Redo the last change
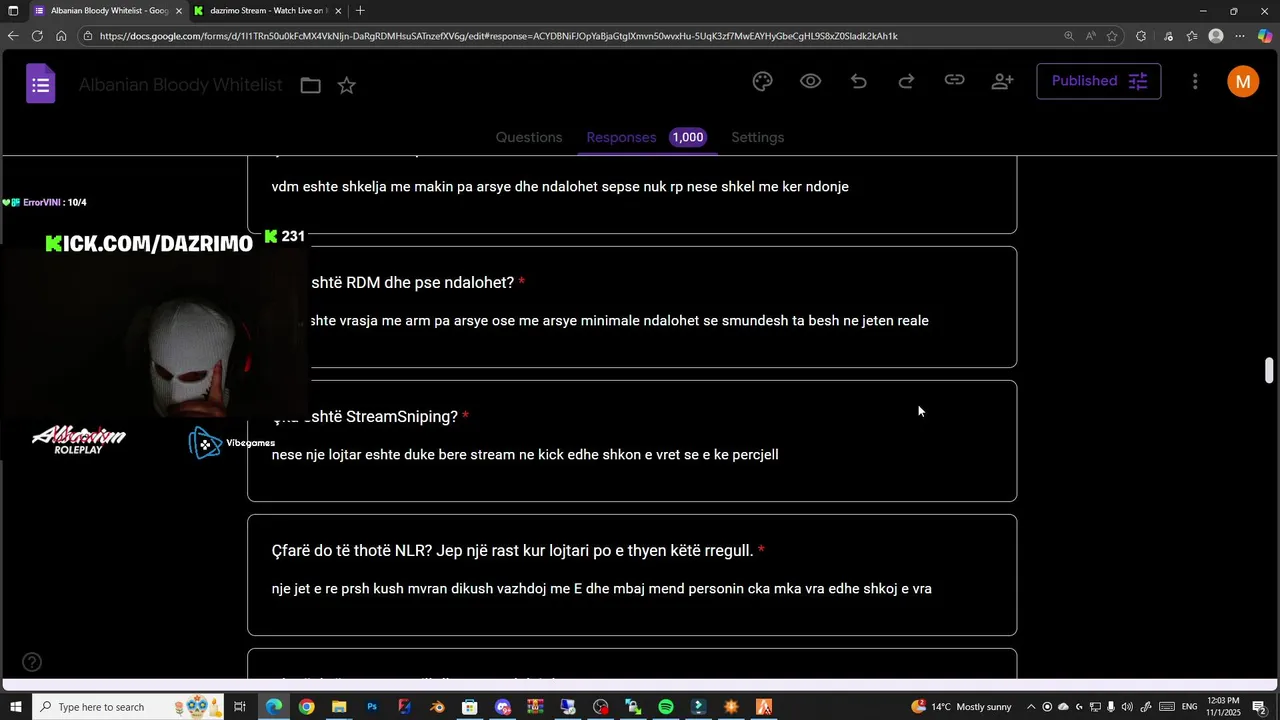The image size is (1280, 720). point(906,81)
